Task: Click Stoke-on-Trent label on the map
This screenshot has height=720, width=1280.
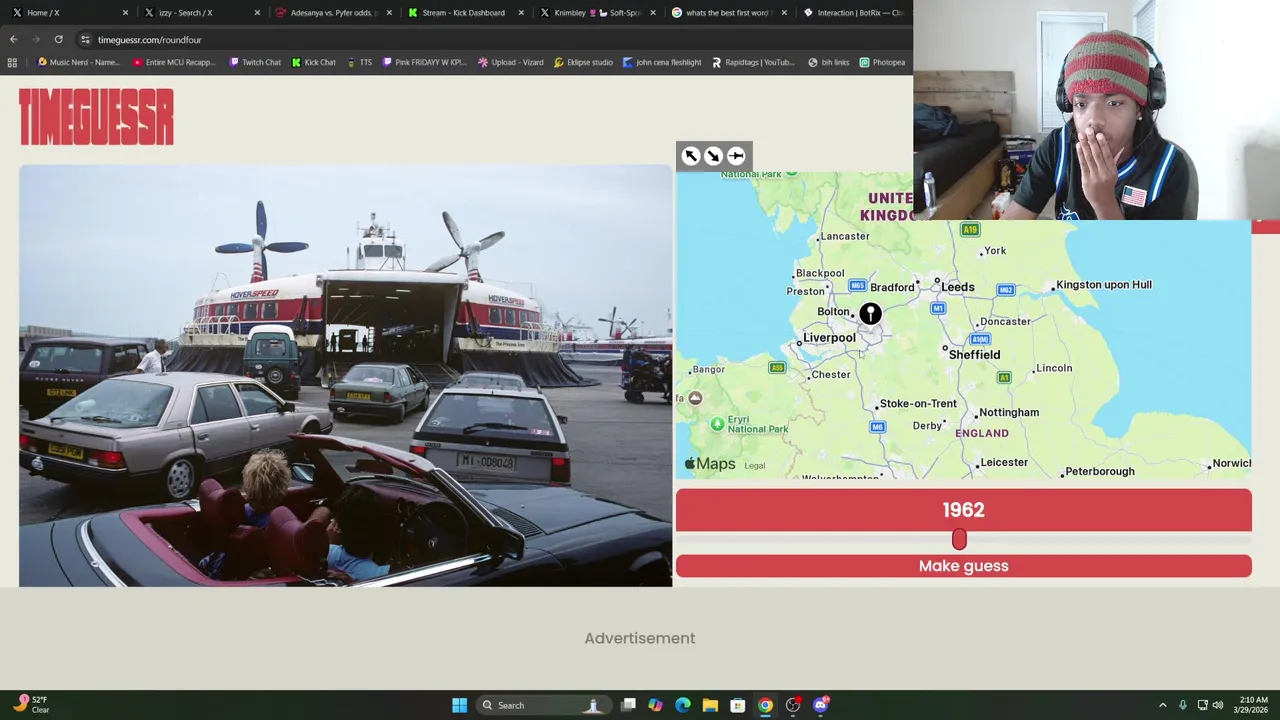Action: tap(918, 404)
